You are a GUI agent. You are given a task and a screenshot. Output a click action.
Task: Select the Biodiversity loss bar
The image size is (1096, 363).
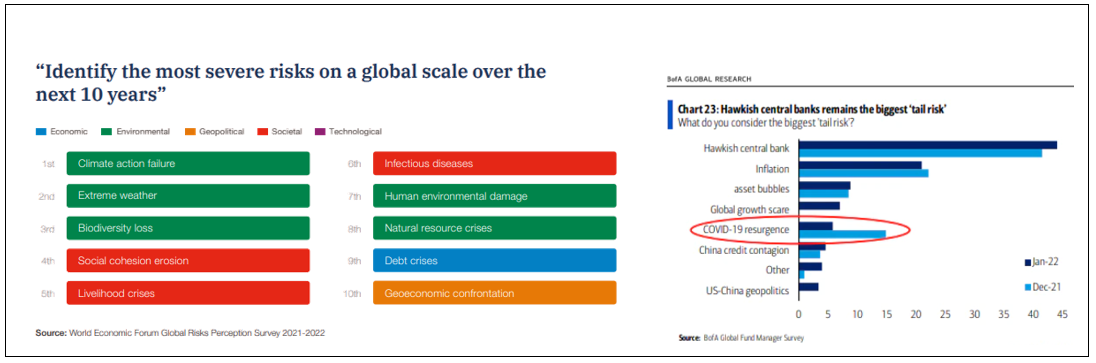coord(188,228)
